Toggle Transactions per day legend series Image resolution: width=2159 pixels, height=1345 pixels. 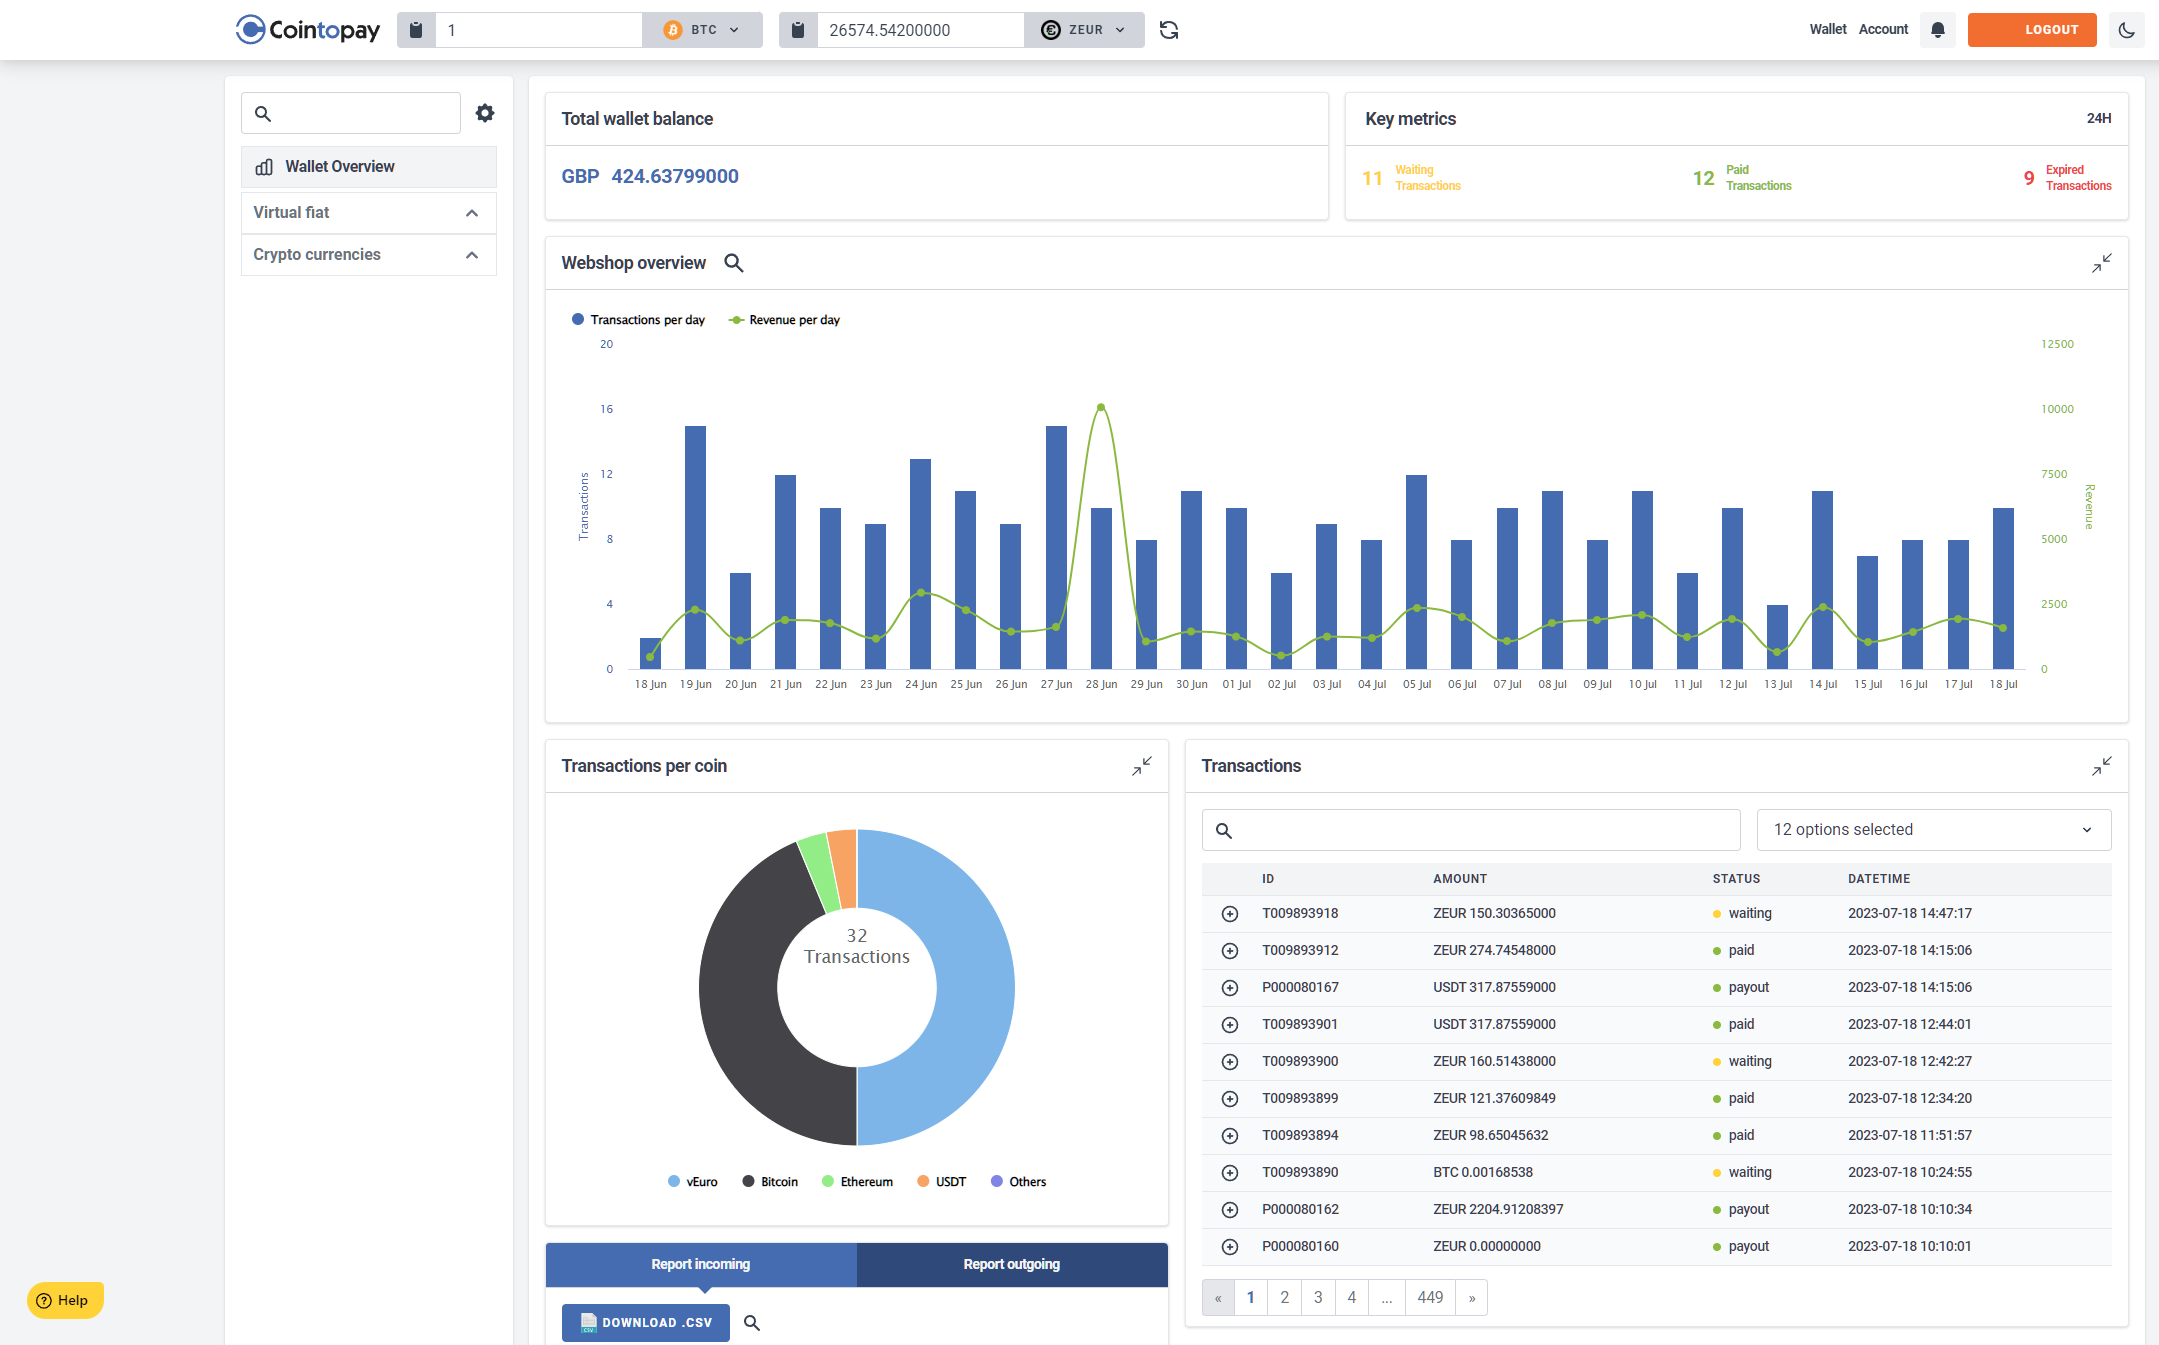point(638,320)
